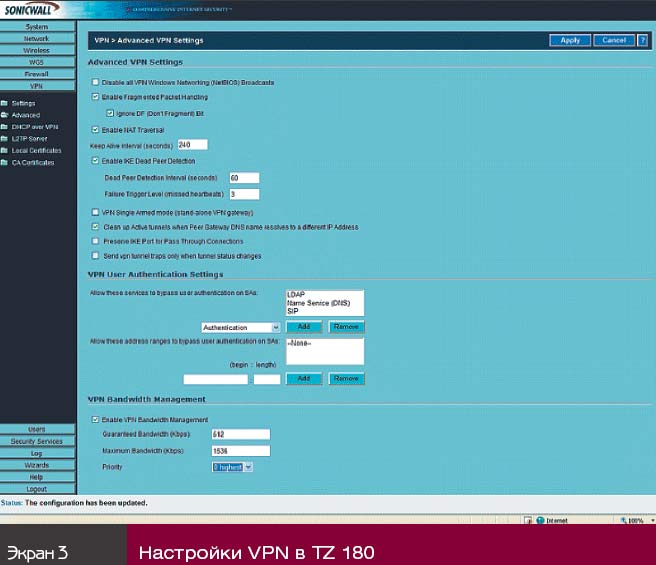
Task: Select the Security Services sidebar menu
Action: coord(36,441)
